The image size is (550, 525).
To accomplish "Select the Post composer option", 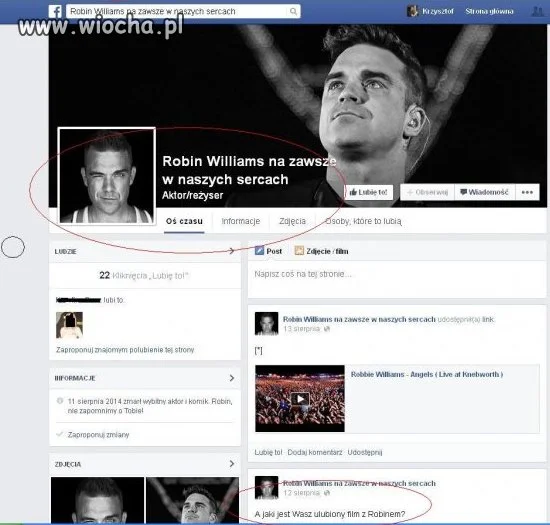I will point(268,251).
